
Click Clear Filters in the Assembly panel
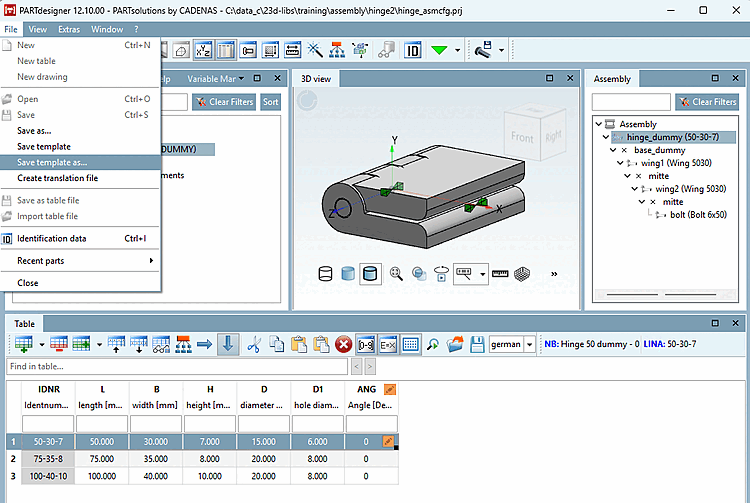[707, 102]
